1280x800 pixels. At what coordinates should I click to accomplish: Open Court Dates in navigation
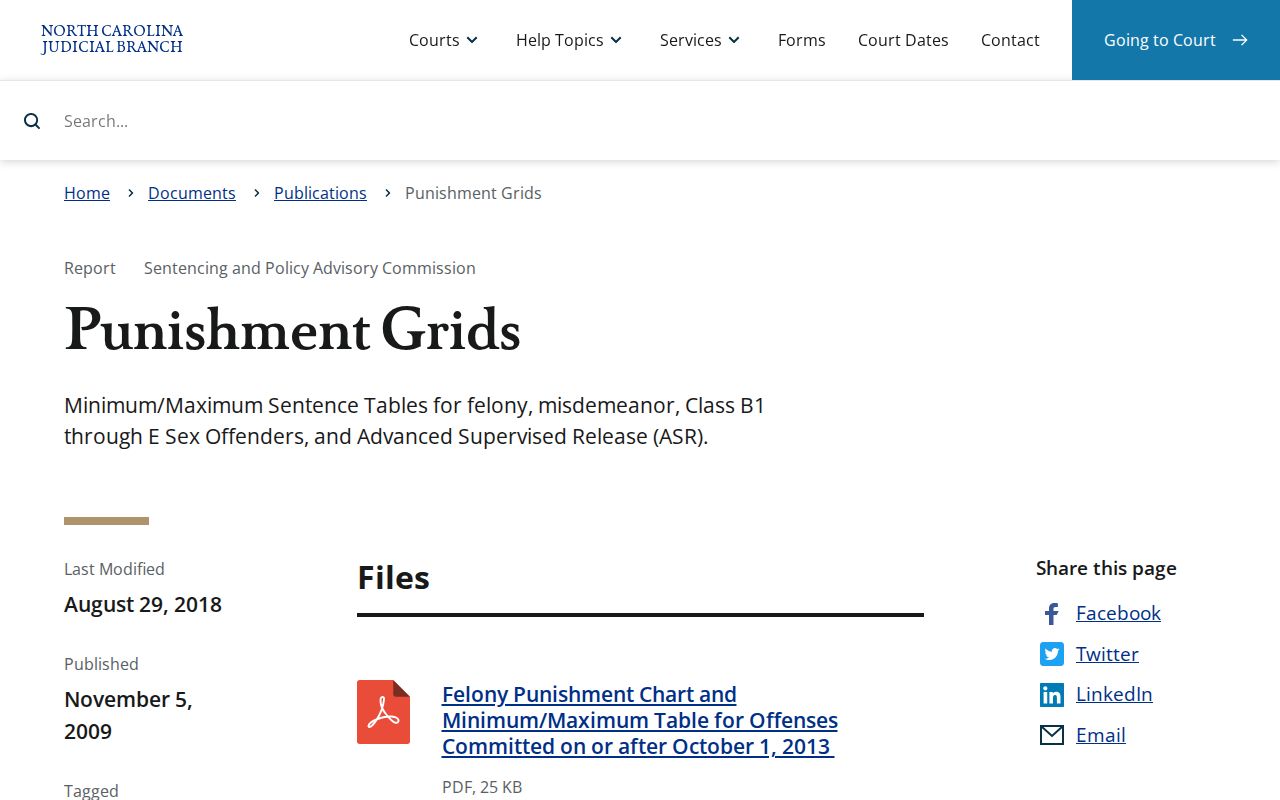[903, 40]
